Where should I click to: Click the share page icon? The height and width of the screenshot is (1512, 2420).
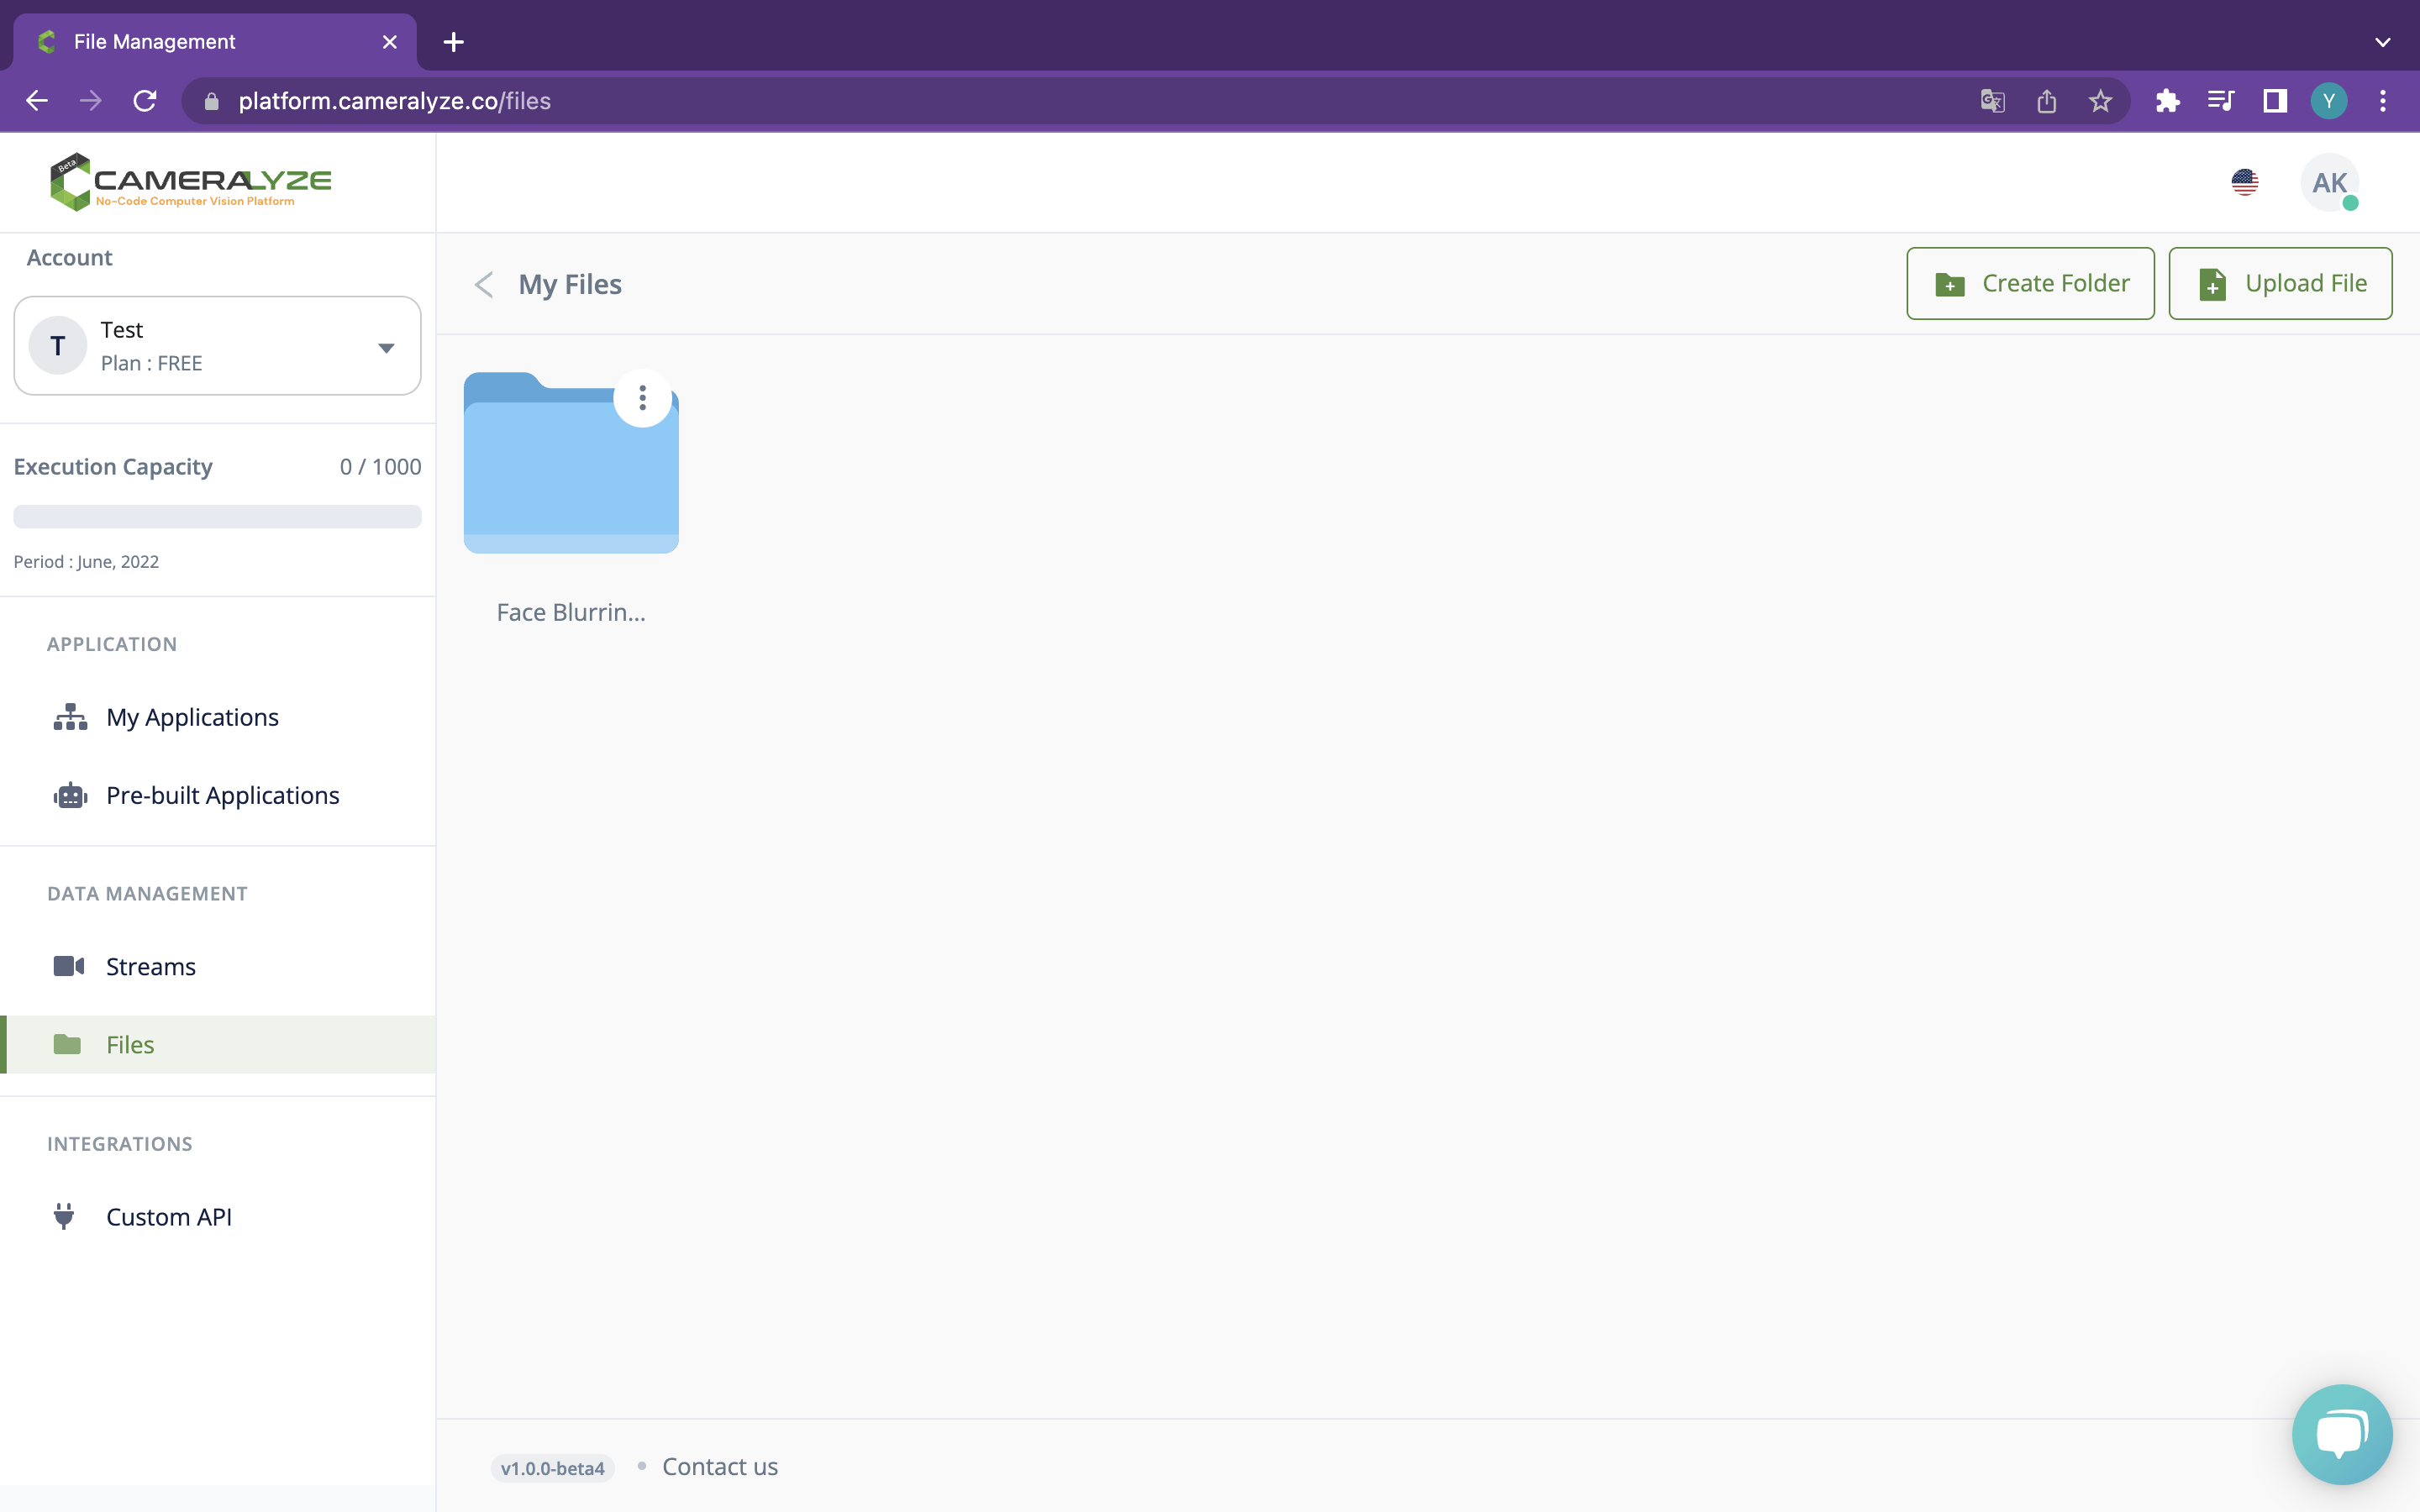pos(2046,101)
